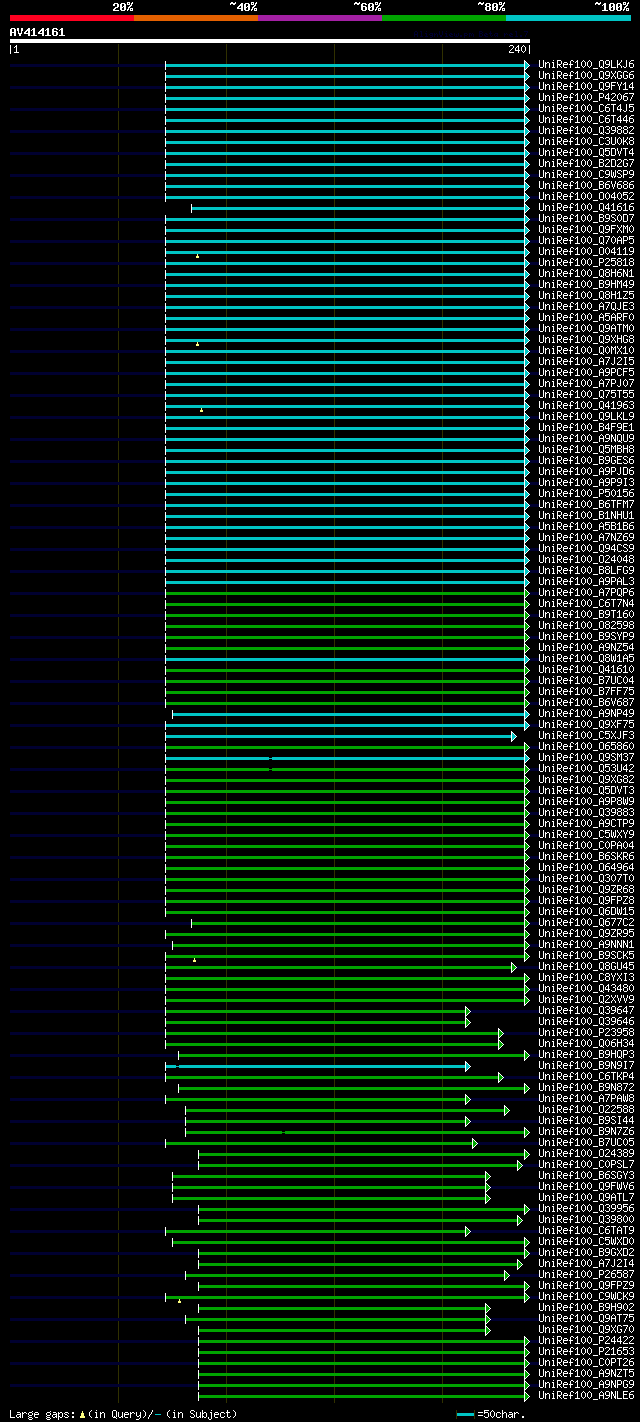Select the UniRef100_P24422 label
Screen dimensions: 640x1422
[x=586, y=1340]
